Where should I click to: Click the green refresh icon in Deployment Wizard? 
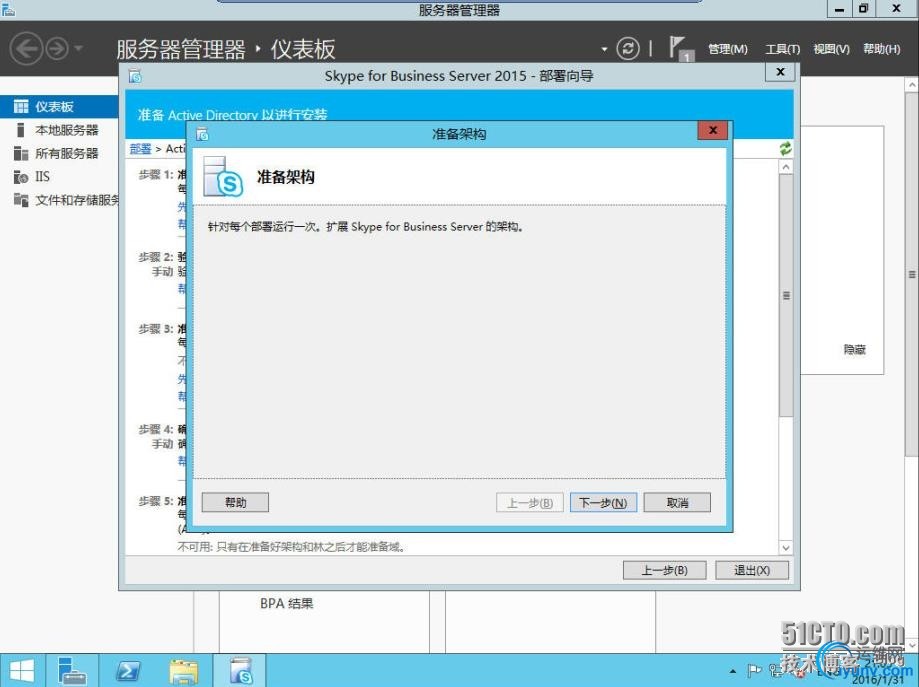pyautogui.click(x=785, y=148)
